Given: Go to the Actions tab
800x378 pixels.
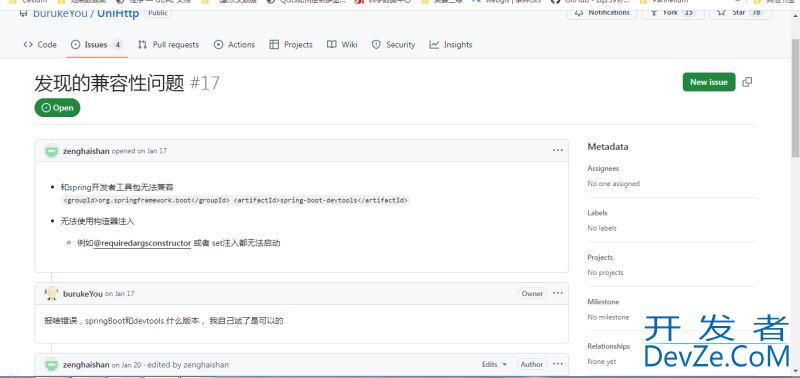Looking at the screenshot, I should coord(234,45).
